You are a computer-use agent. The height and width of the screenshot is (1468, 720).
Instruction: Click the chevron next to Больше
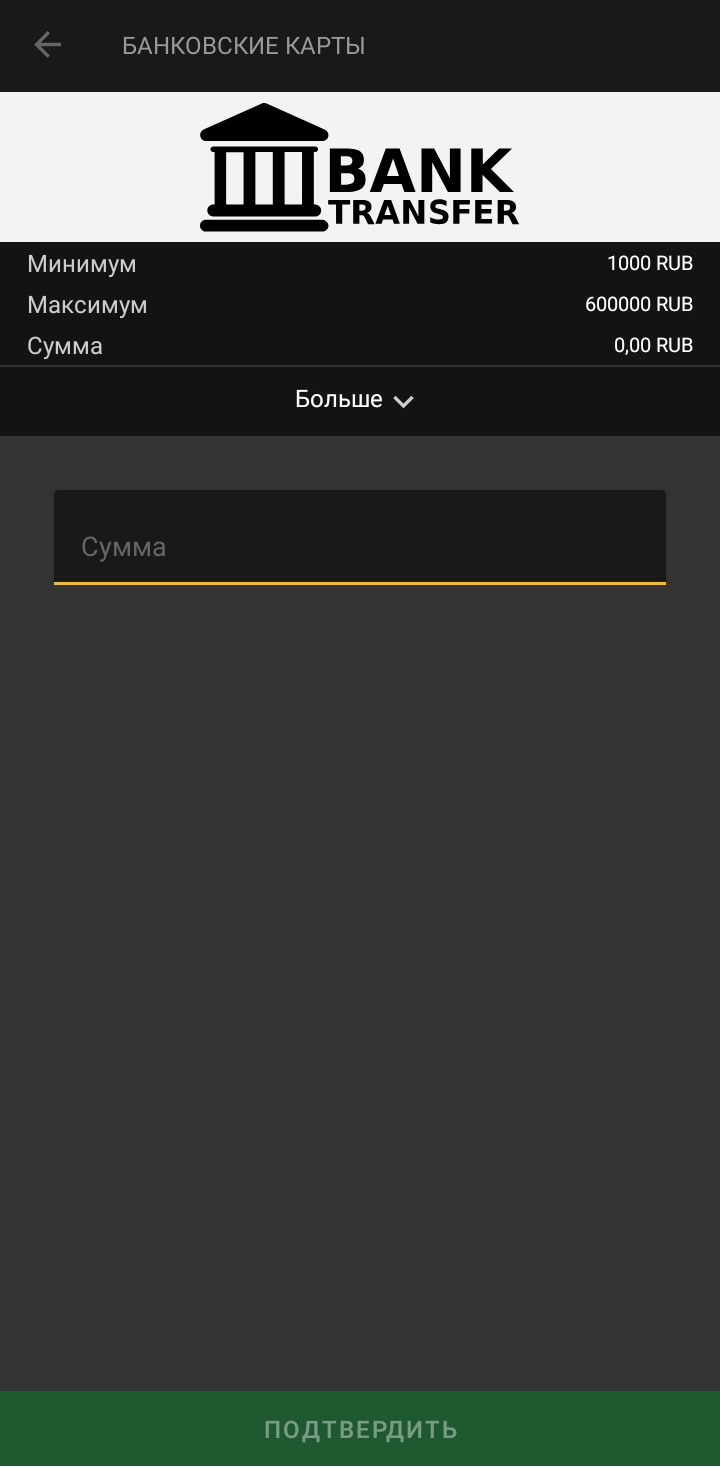click(403, 401)
